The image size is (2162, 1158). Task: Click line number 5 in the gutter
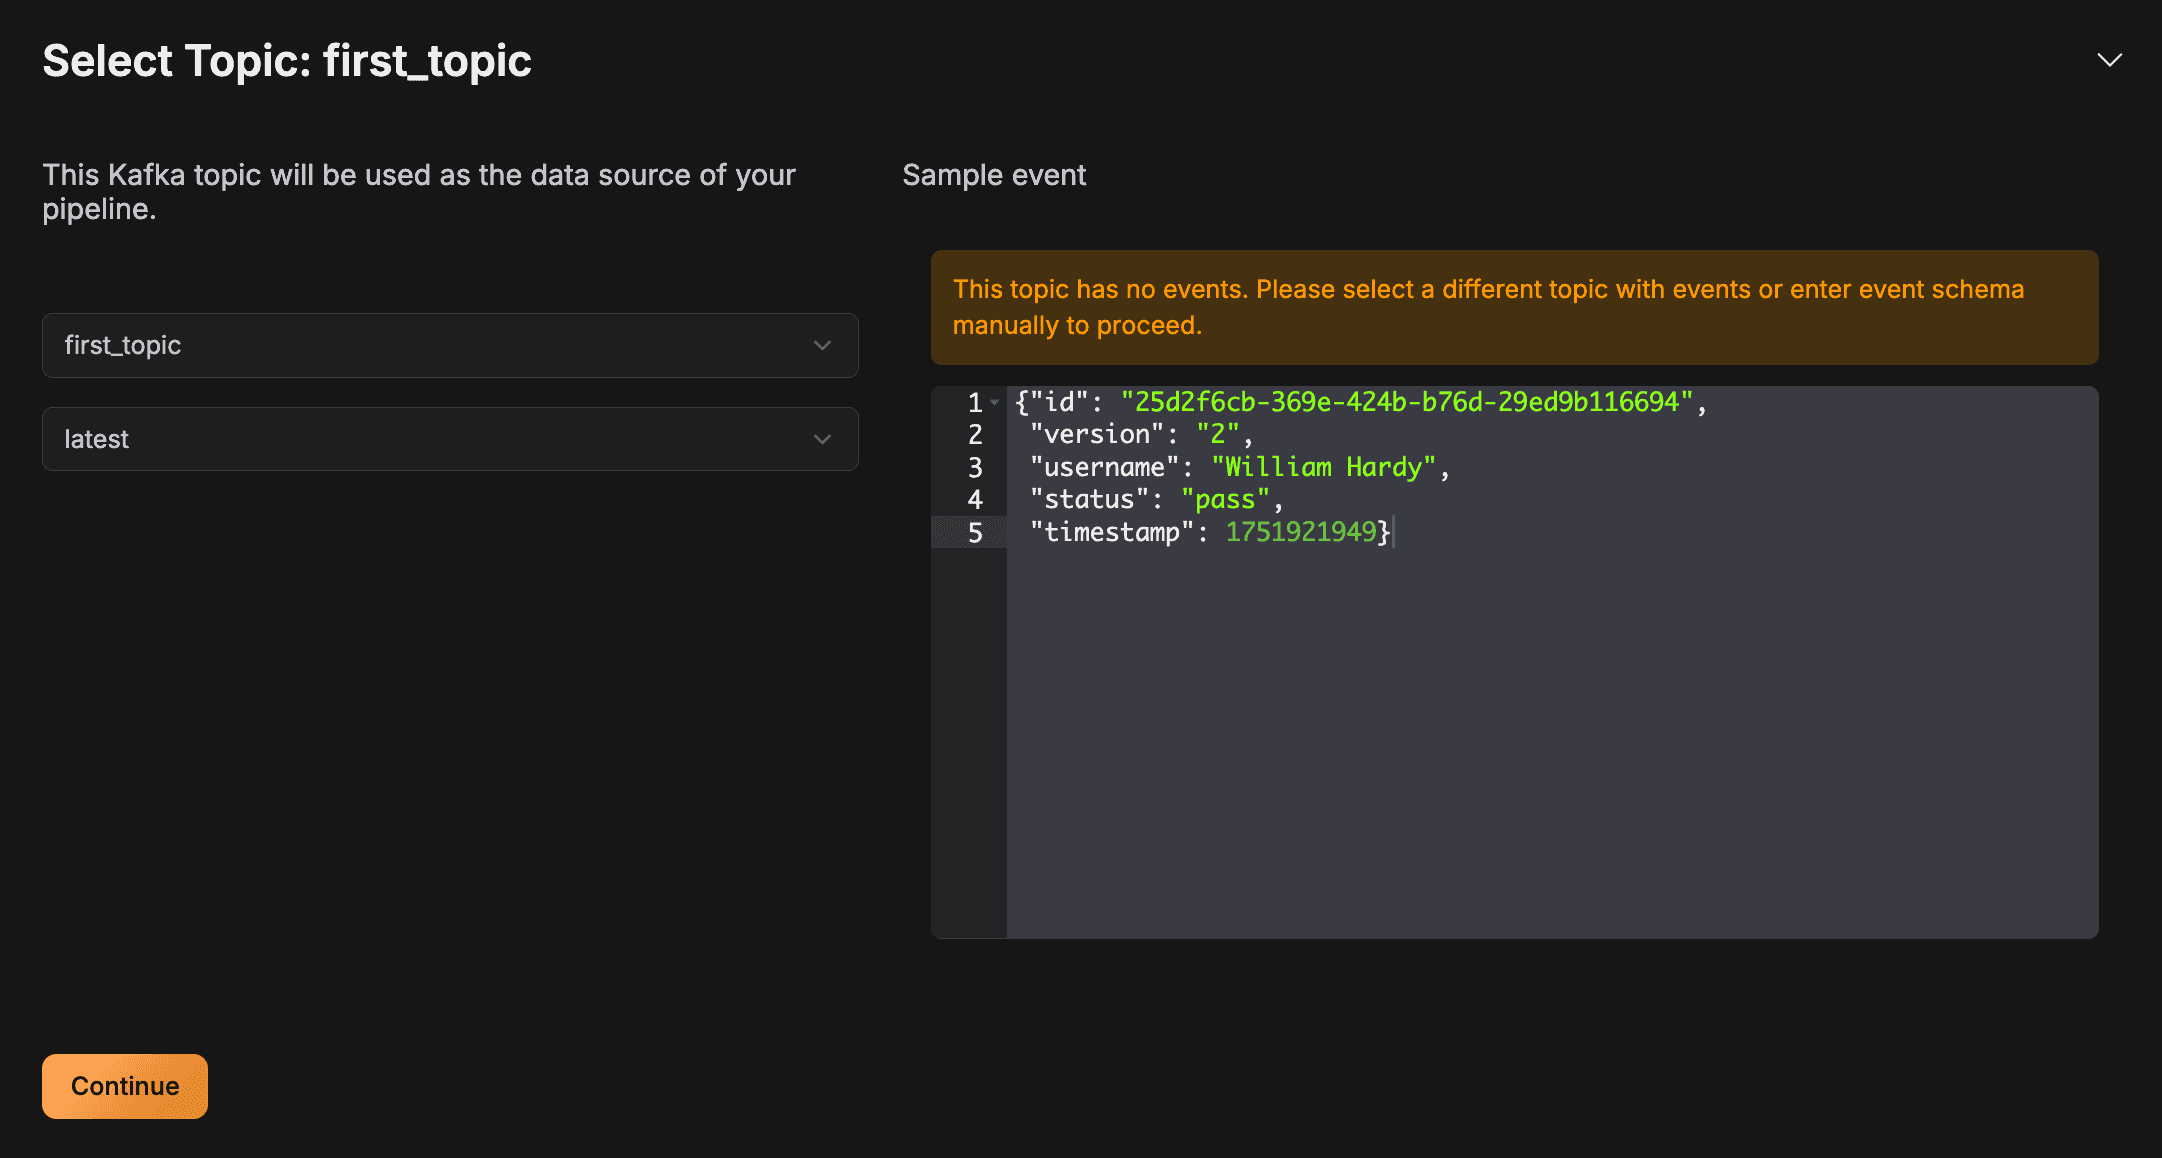pyautogui.click(x=975, y=533)
